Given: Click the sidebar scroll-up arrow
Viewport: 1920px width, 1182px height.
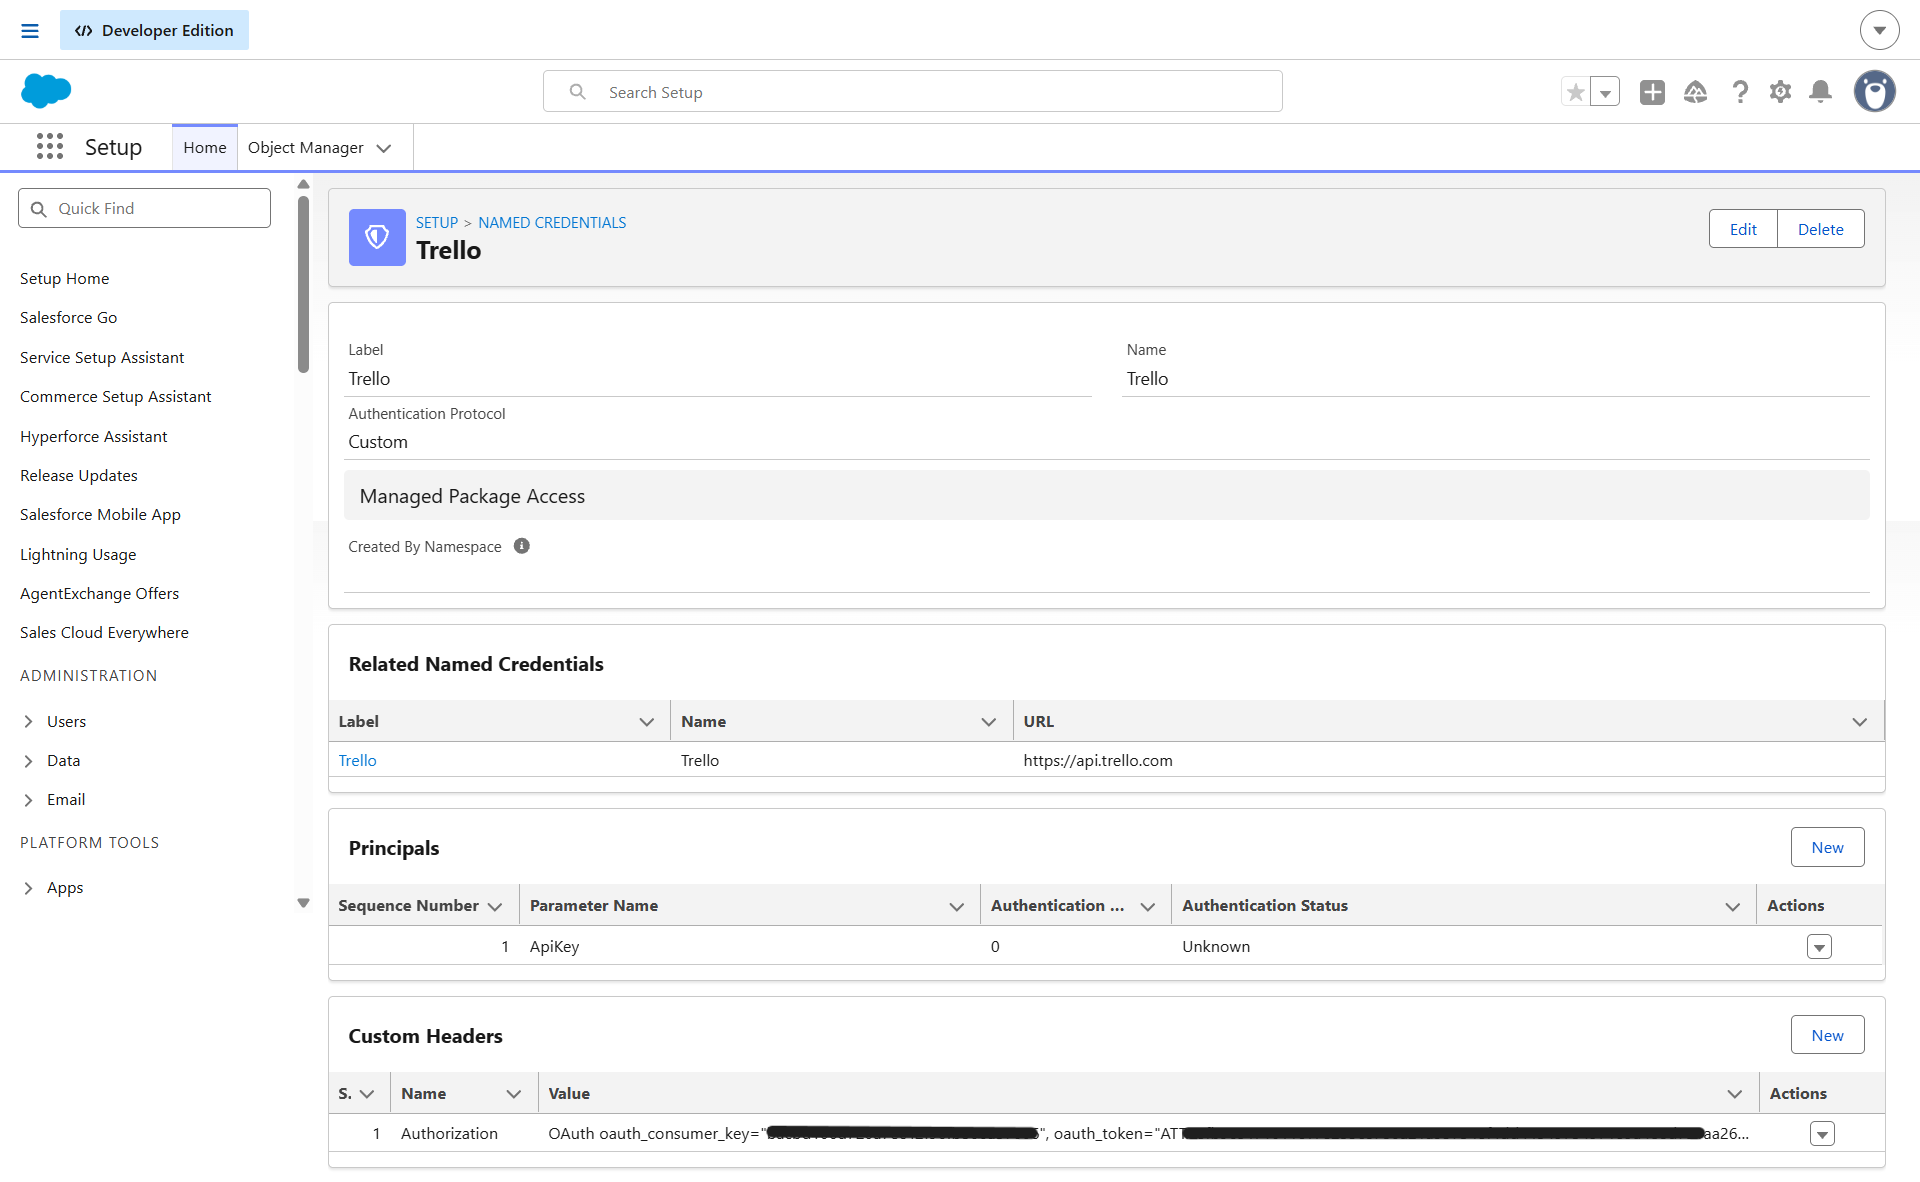Looking at the screenshot, I should pyautogui.click(x=303, y=184).
